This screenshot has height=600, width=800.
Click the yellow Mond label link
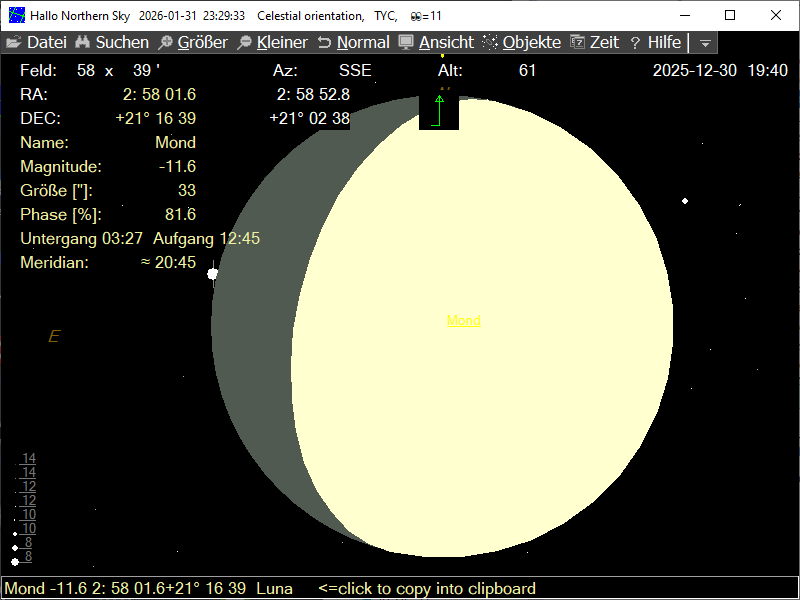point(463,321)
